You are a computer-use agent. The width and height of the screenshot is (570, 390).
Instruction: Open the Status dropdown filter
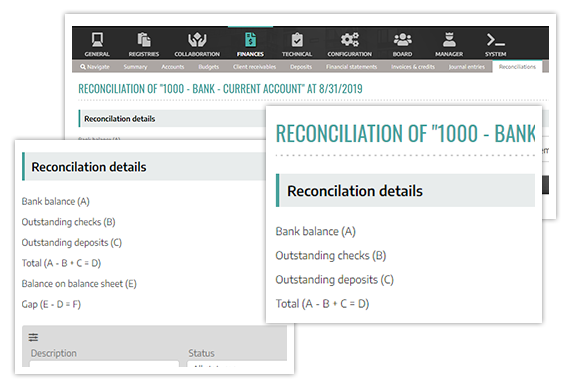click(237, 364)
